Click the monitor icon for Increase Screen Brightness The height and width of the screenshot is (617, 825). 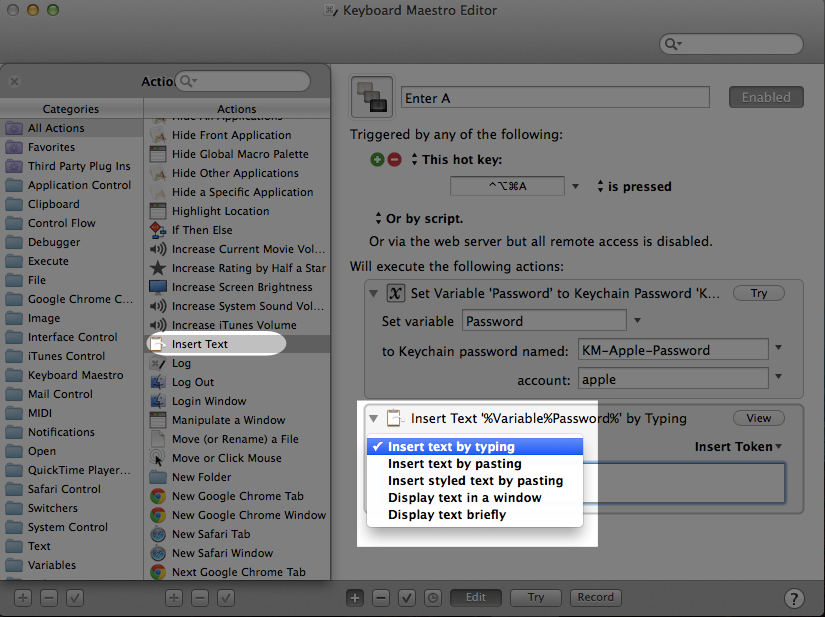coord(158,287)
